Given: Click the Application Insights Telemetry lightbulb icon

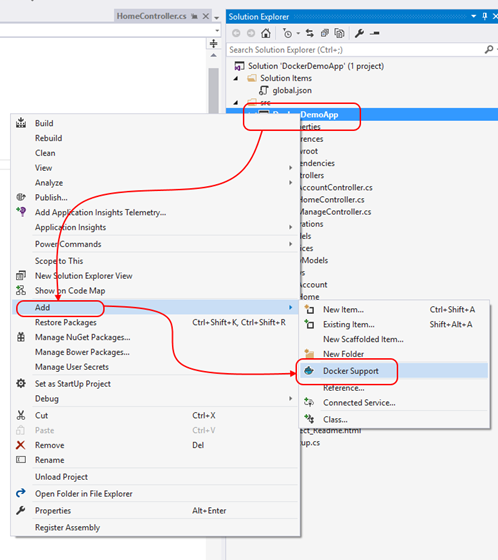Looking at the screenshot, I should tap(21, 212).
